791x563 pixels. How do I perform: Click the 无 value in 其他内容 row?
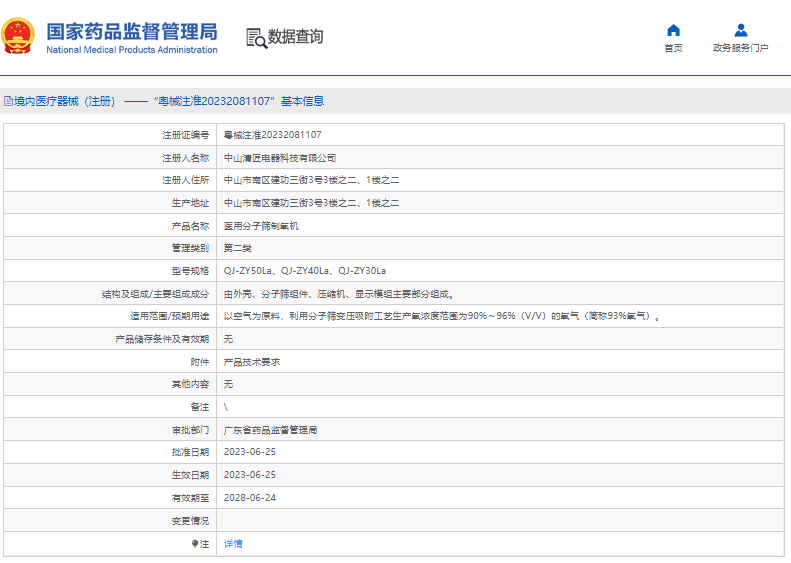[228, 384]
